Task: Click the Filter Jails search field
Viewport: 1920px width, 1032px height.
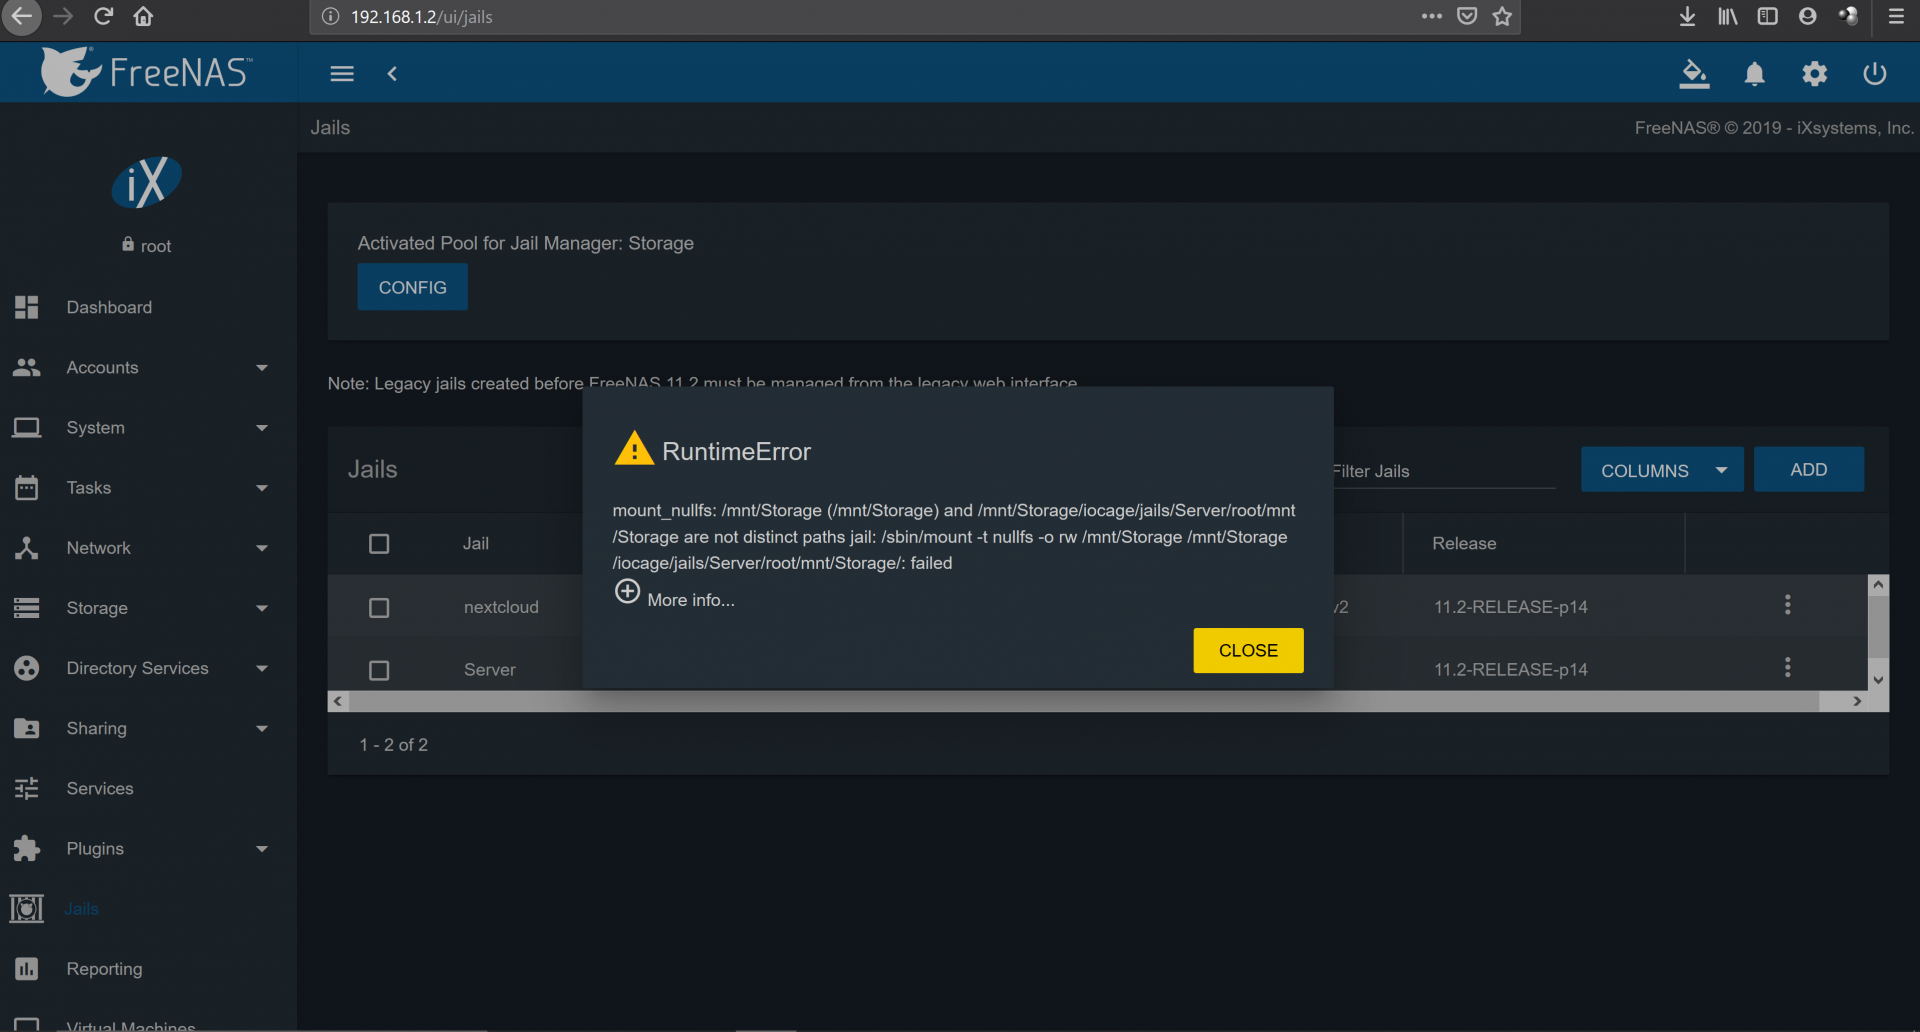Action: [1444, 471]
